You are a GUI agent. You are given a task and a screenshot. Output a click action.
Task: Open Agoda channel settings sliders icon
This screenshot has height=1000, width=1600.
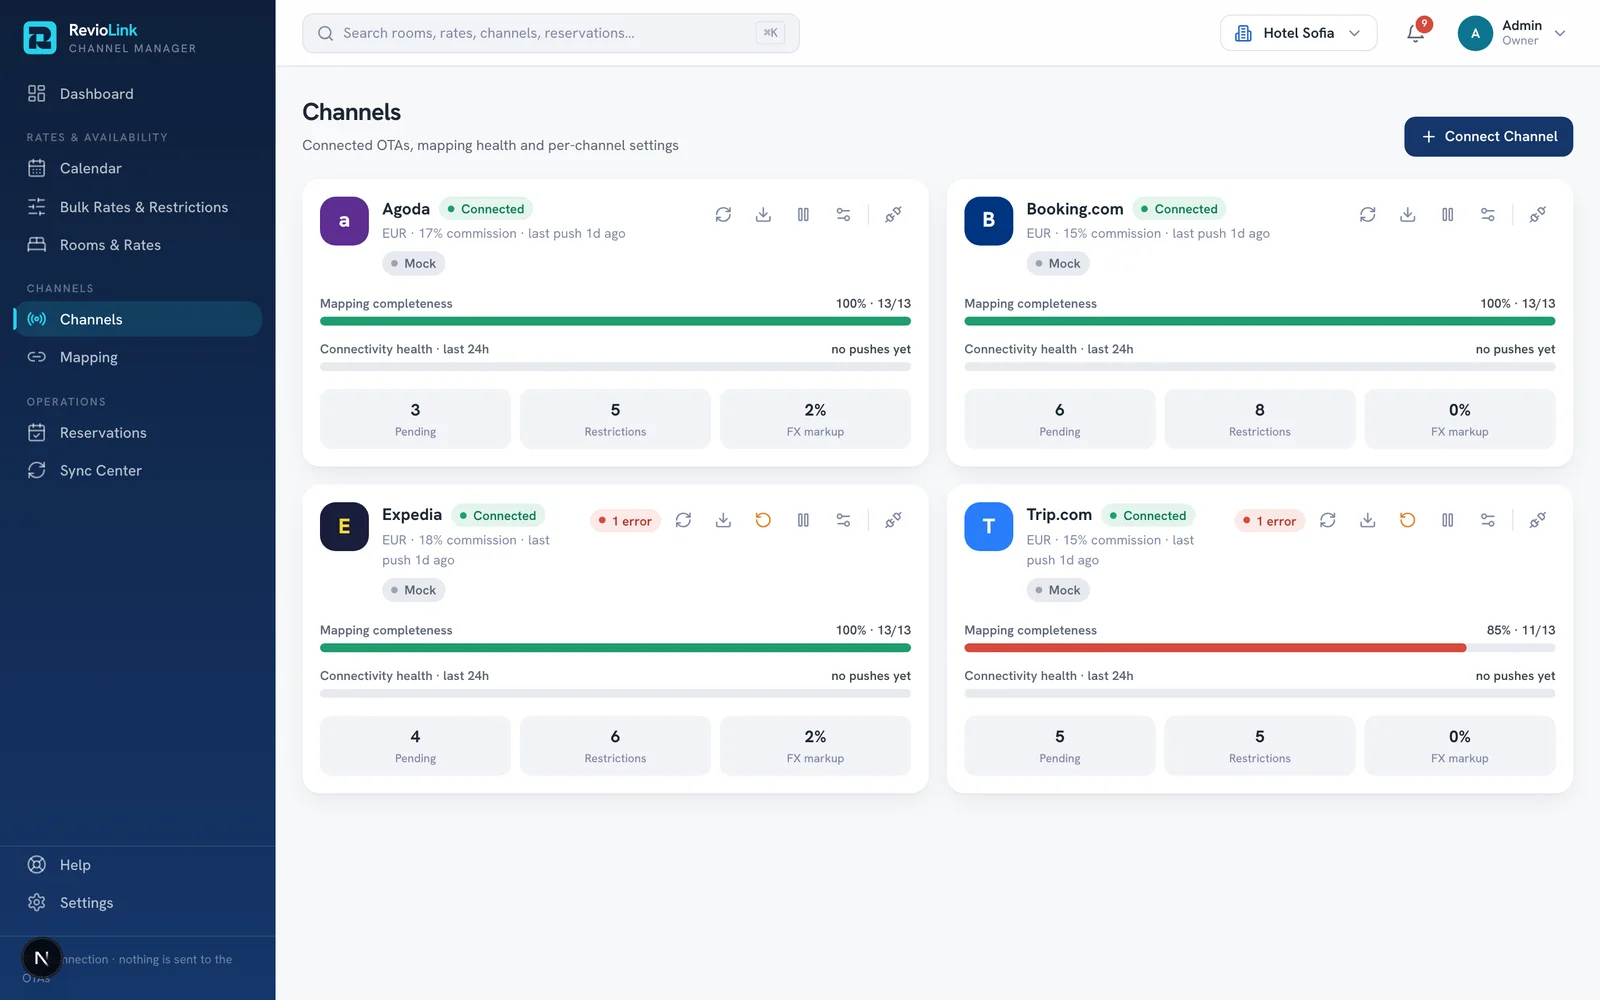[843, 214]
